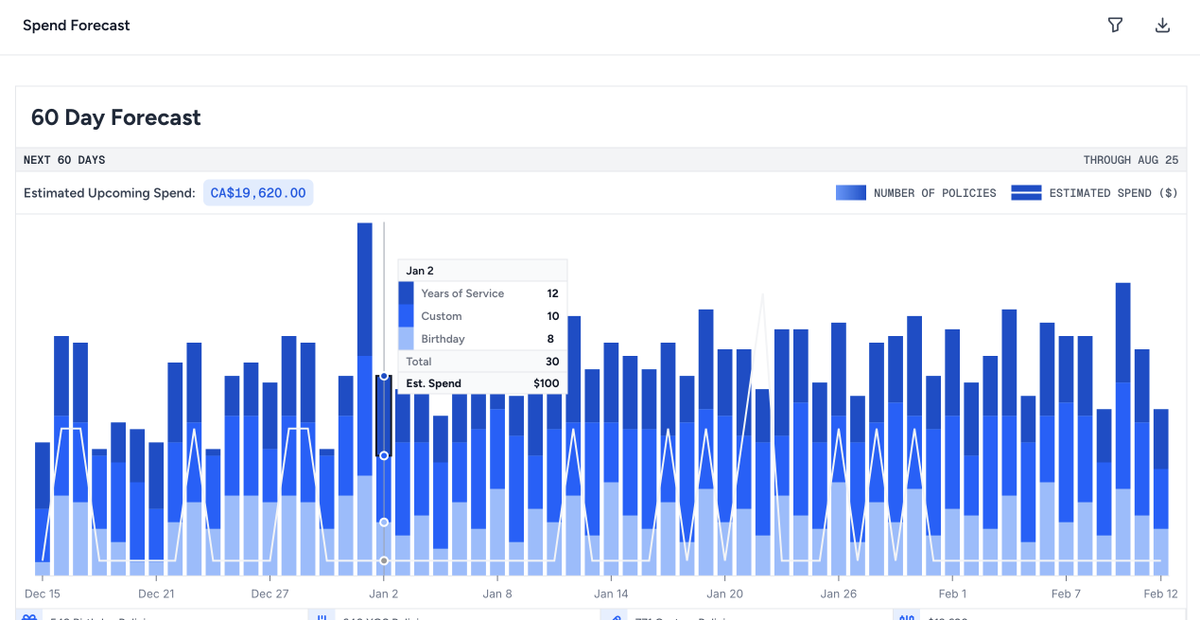1200x620 pixels.
Task: Click the Spend Forecast page title
Action: pos(76,25)
